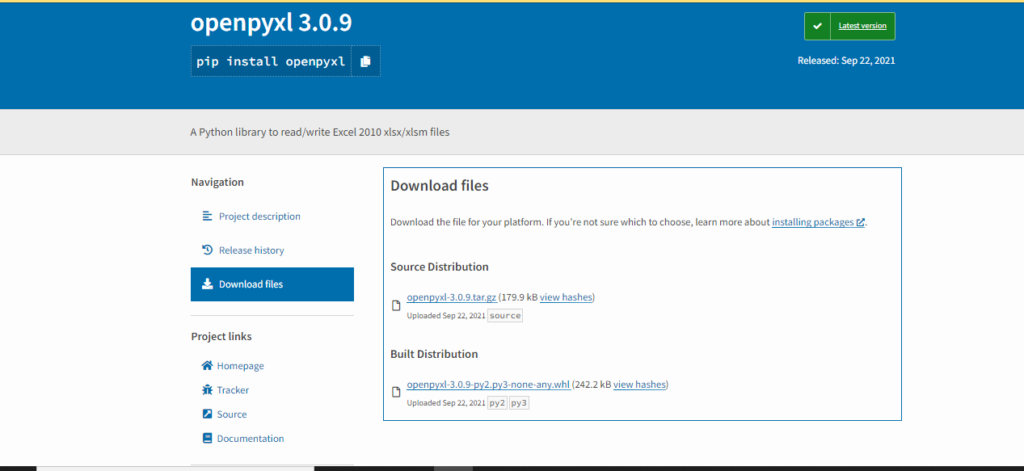The width and height of the screenshot is (1024, 471).
Task: Open the Project description tab
Action: [x=259, y=216]
